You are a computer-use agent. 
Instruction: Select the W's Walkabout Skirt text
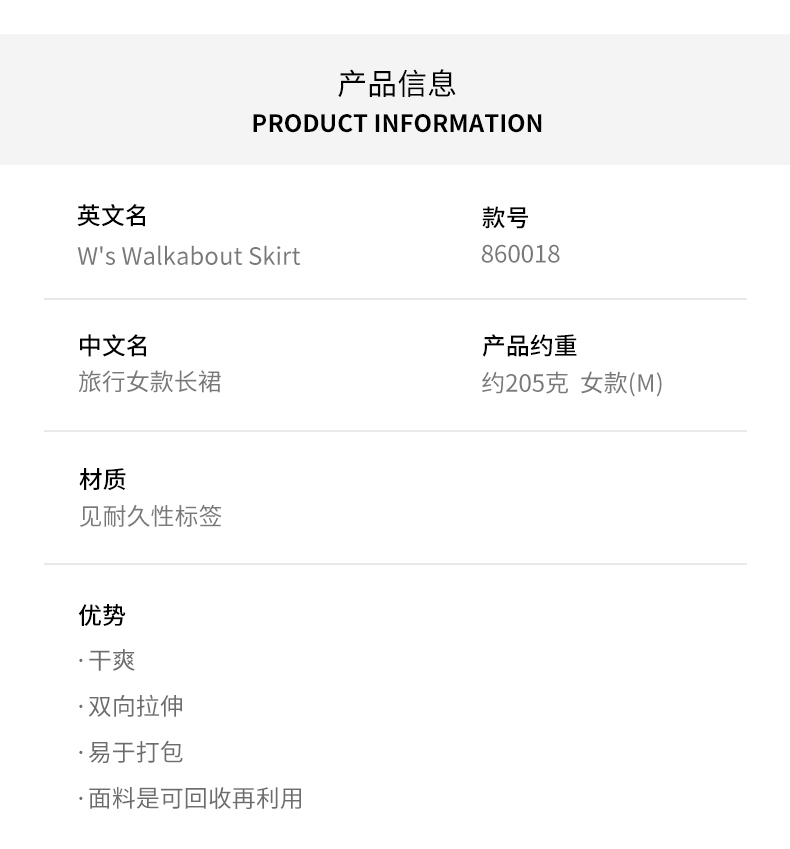(189, 256)
